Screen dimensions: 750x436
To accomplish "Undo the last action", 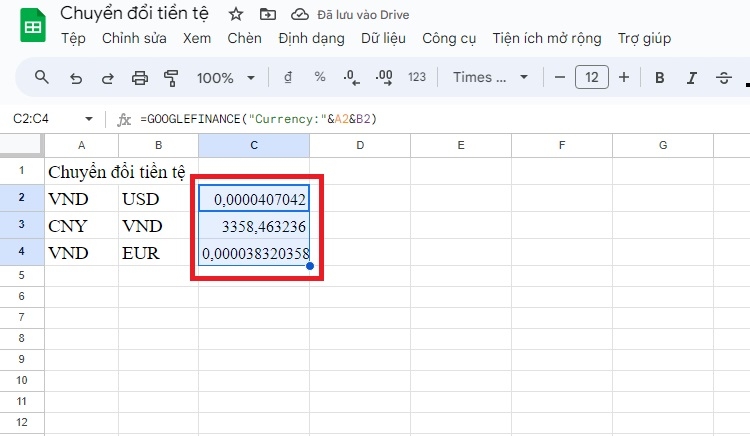I will (x=76, y=77).
